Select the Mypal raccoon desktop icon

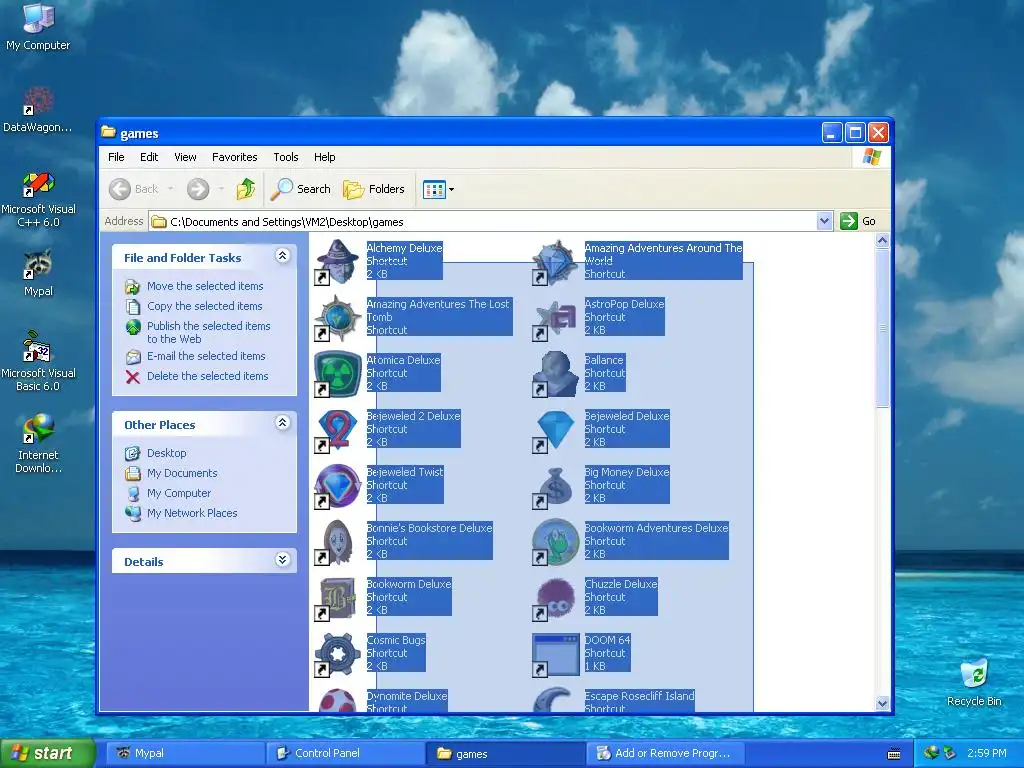coord(38,273)
